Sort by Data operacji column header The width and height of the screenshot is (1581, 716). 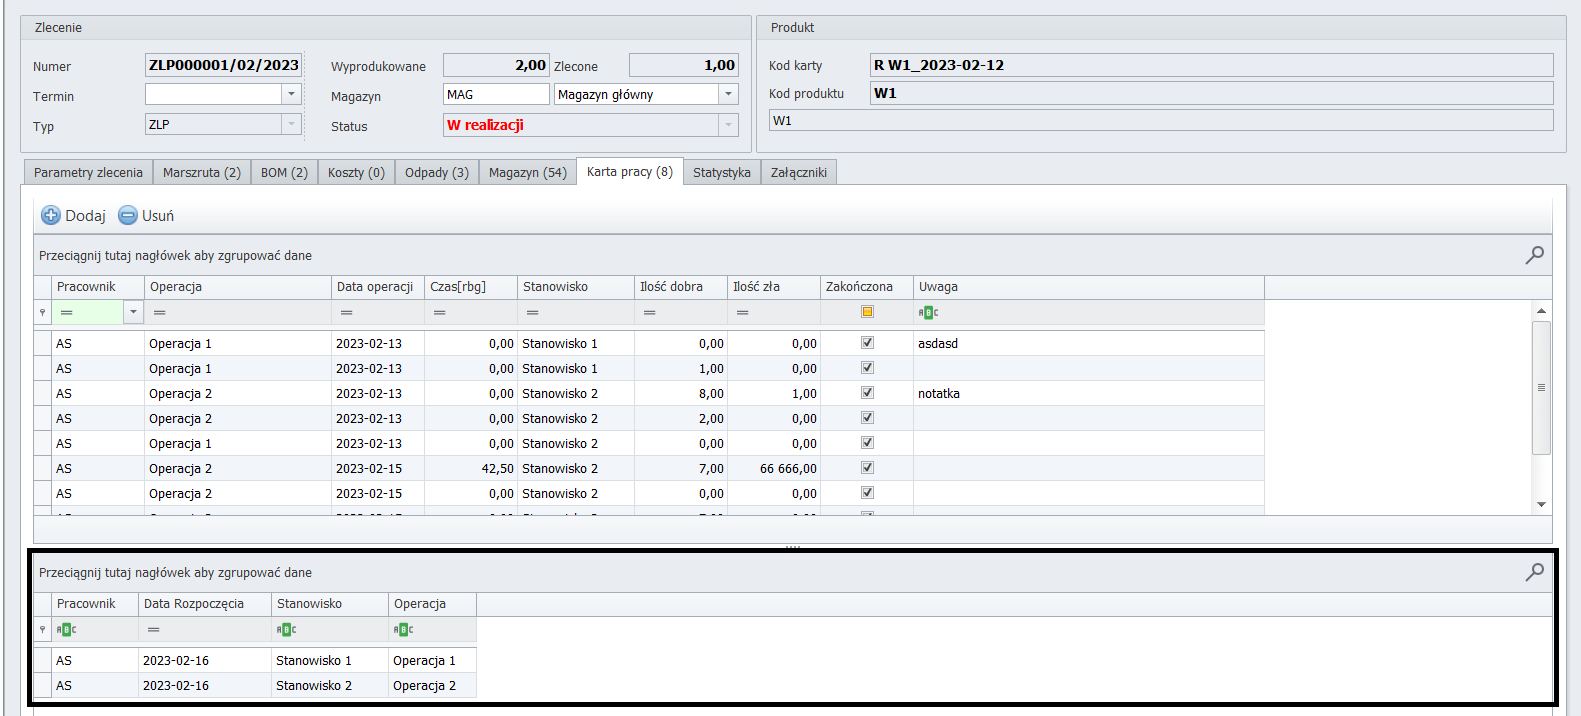point(378,287)
